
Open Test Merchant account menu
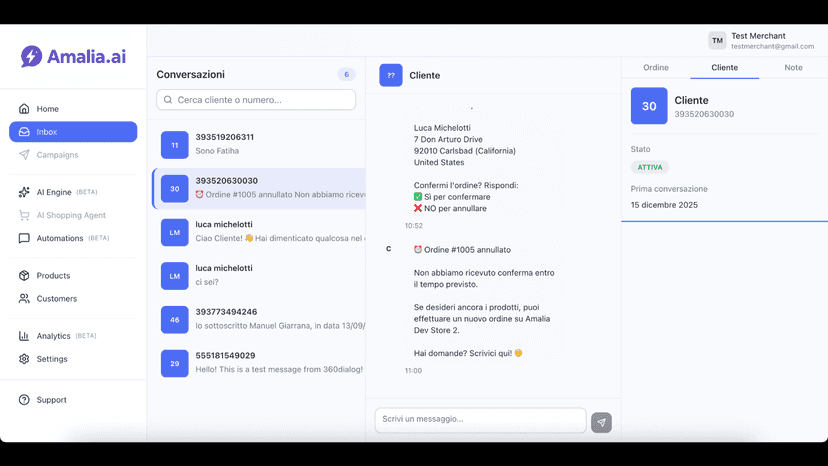(761, 41)
